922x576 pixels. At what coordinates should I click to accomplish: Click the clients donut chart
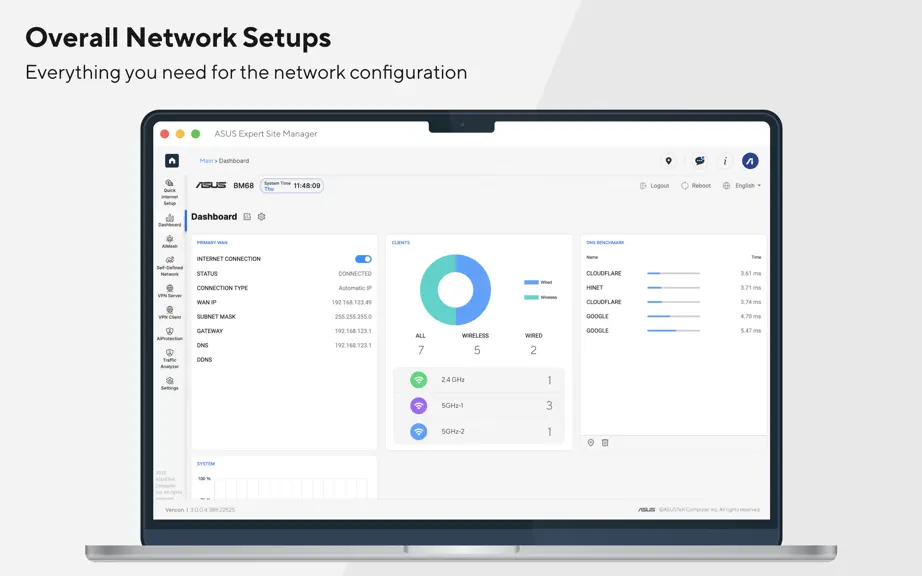pos(455,290)
